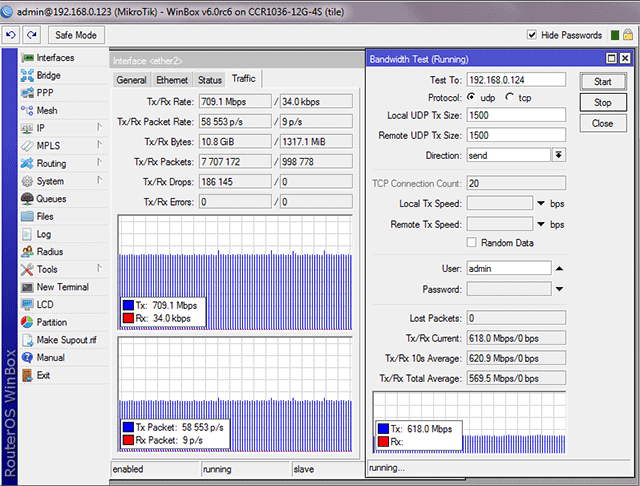Click the Bandwidth Test Tx graph

pyautogui.click(x=469, y=422)
